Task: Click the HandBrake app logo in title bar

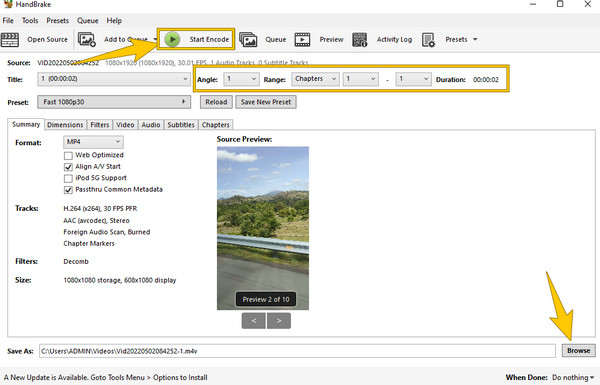Action: (x=7, y=4)
